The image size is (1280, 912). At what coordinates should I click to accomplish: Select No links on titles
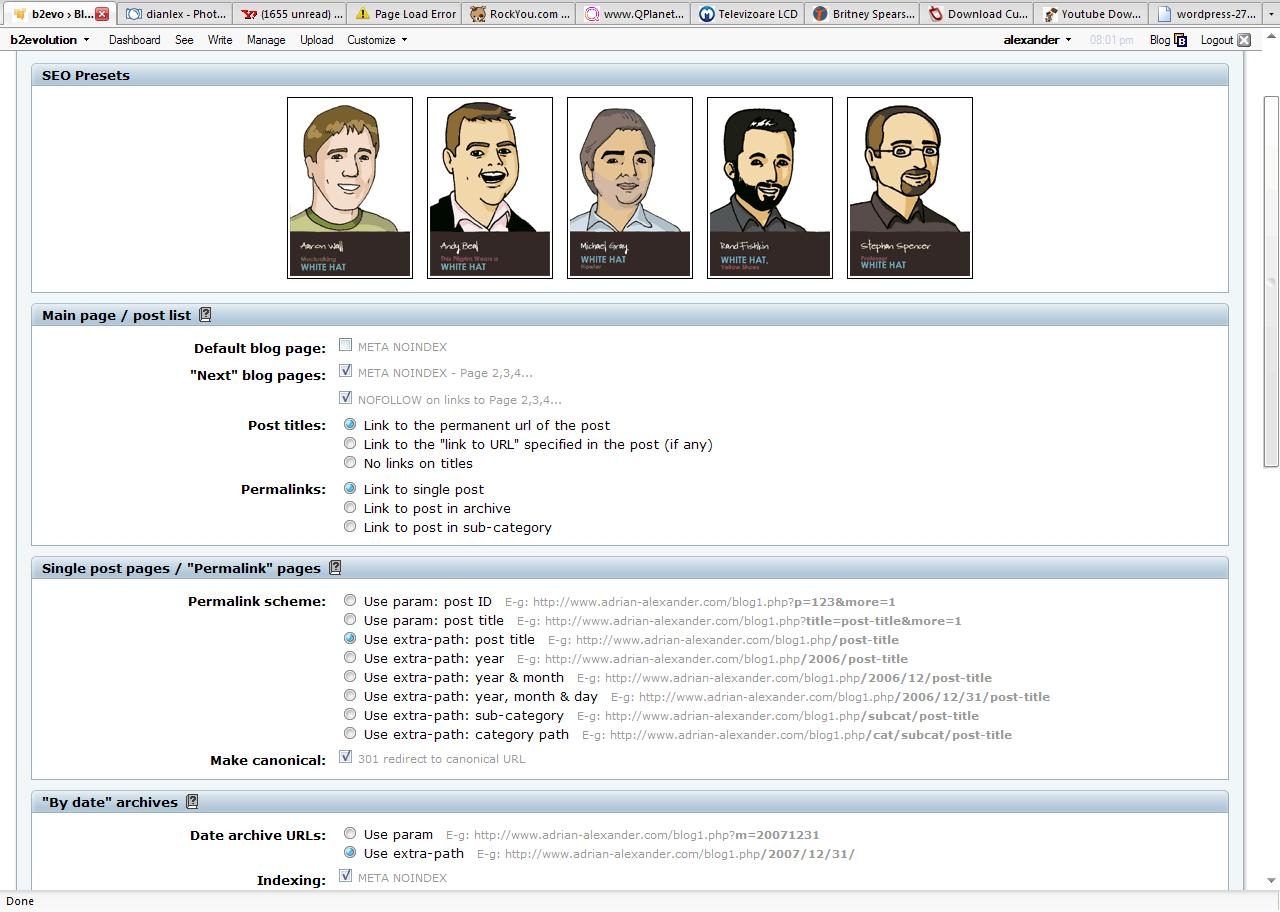(350, 462)
